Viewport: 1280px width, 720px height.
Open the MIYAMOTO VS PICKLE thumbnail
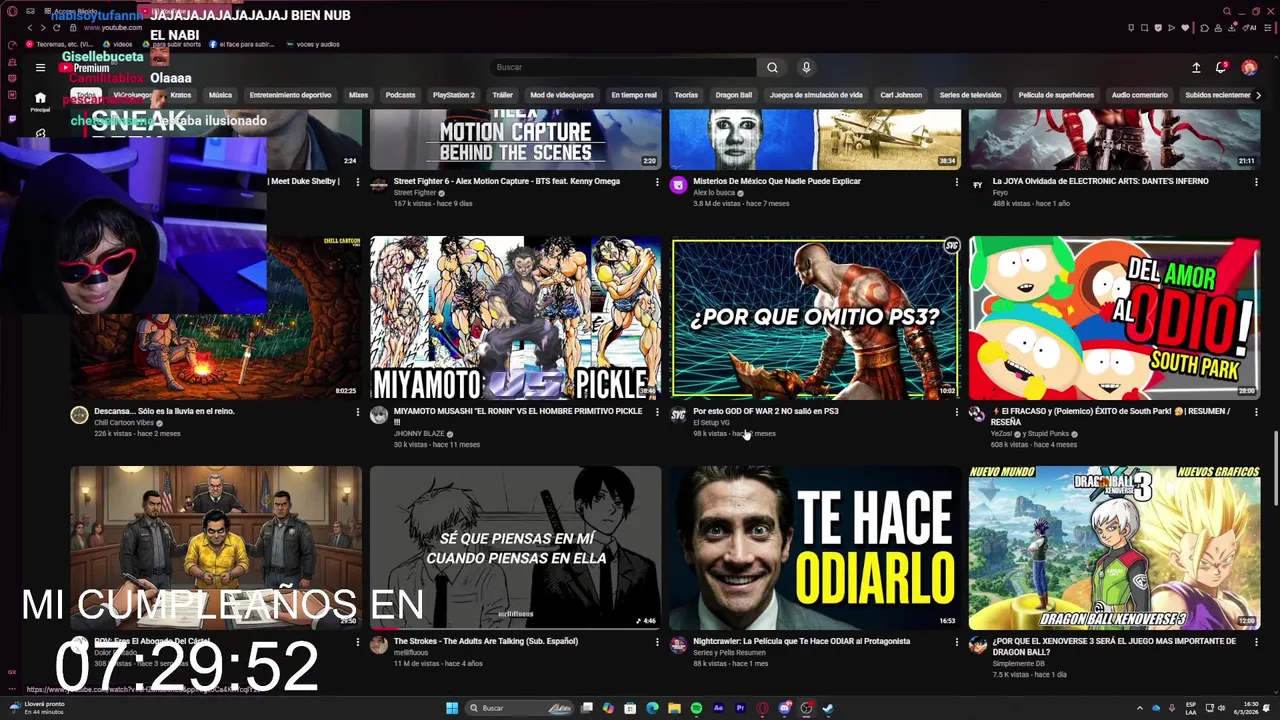tap(515, 318)
